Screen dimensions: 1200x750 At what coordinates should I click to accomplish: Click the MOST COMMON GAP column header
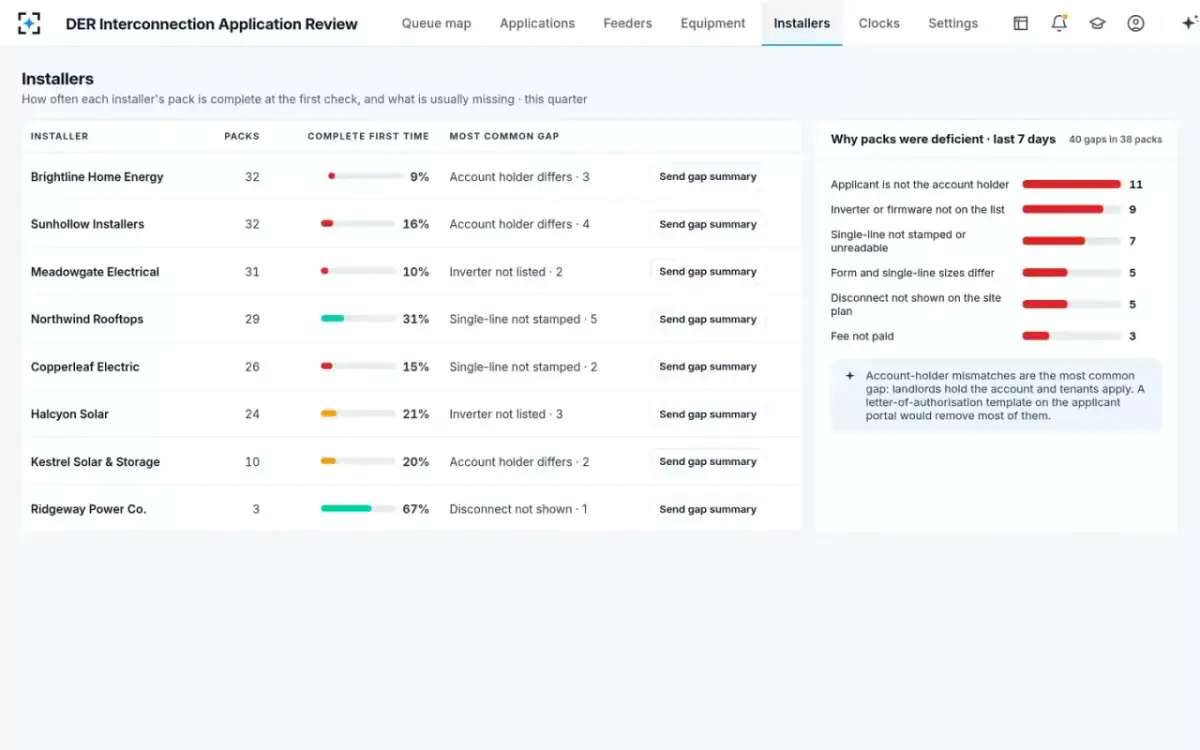point(504,136)
